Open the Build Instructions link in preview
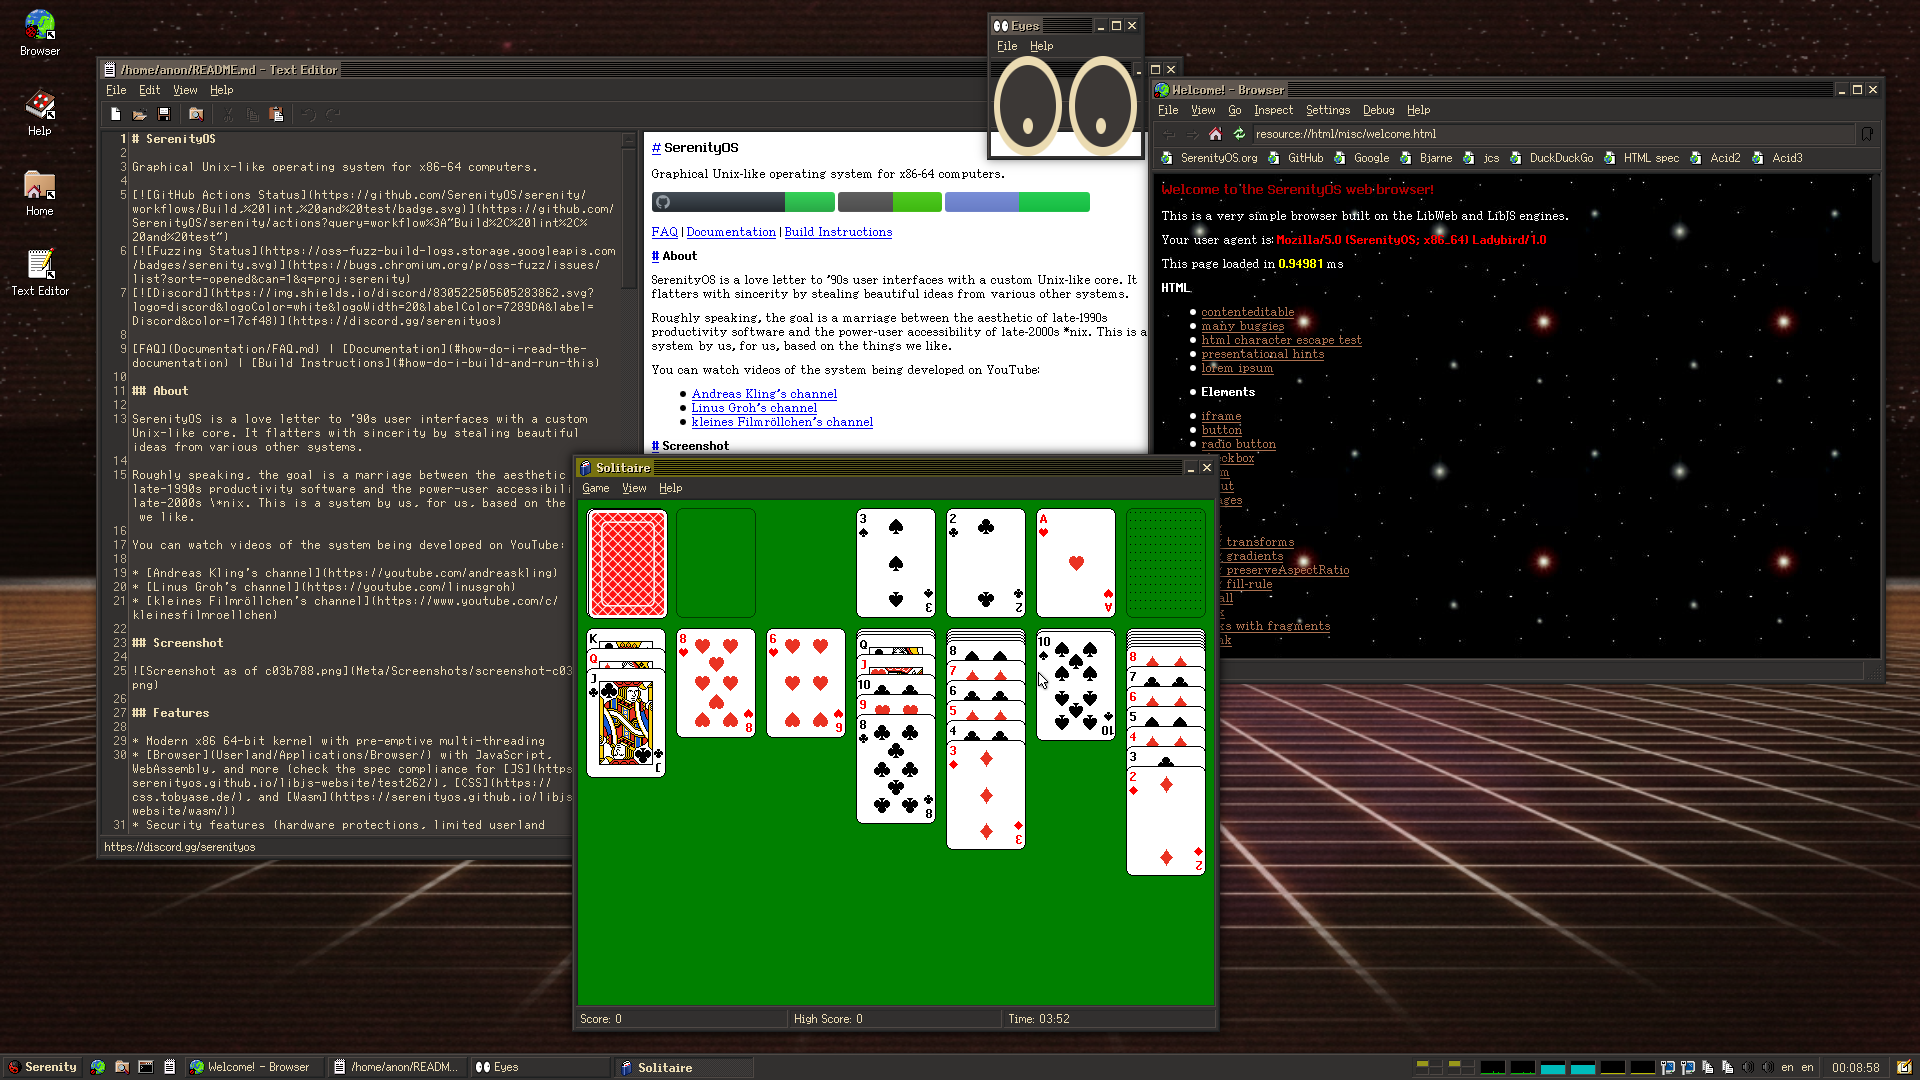 (x=838, y=232)
